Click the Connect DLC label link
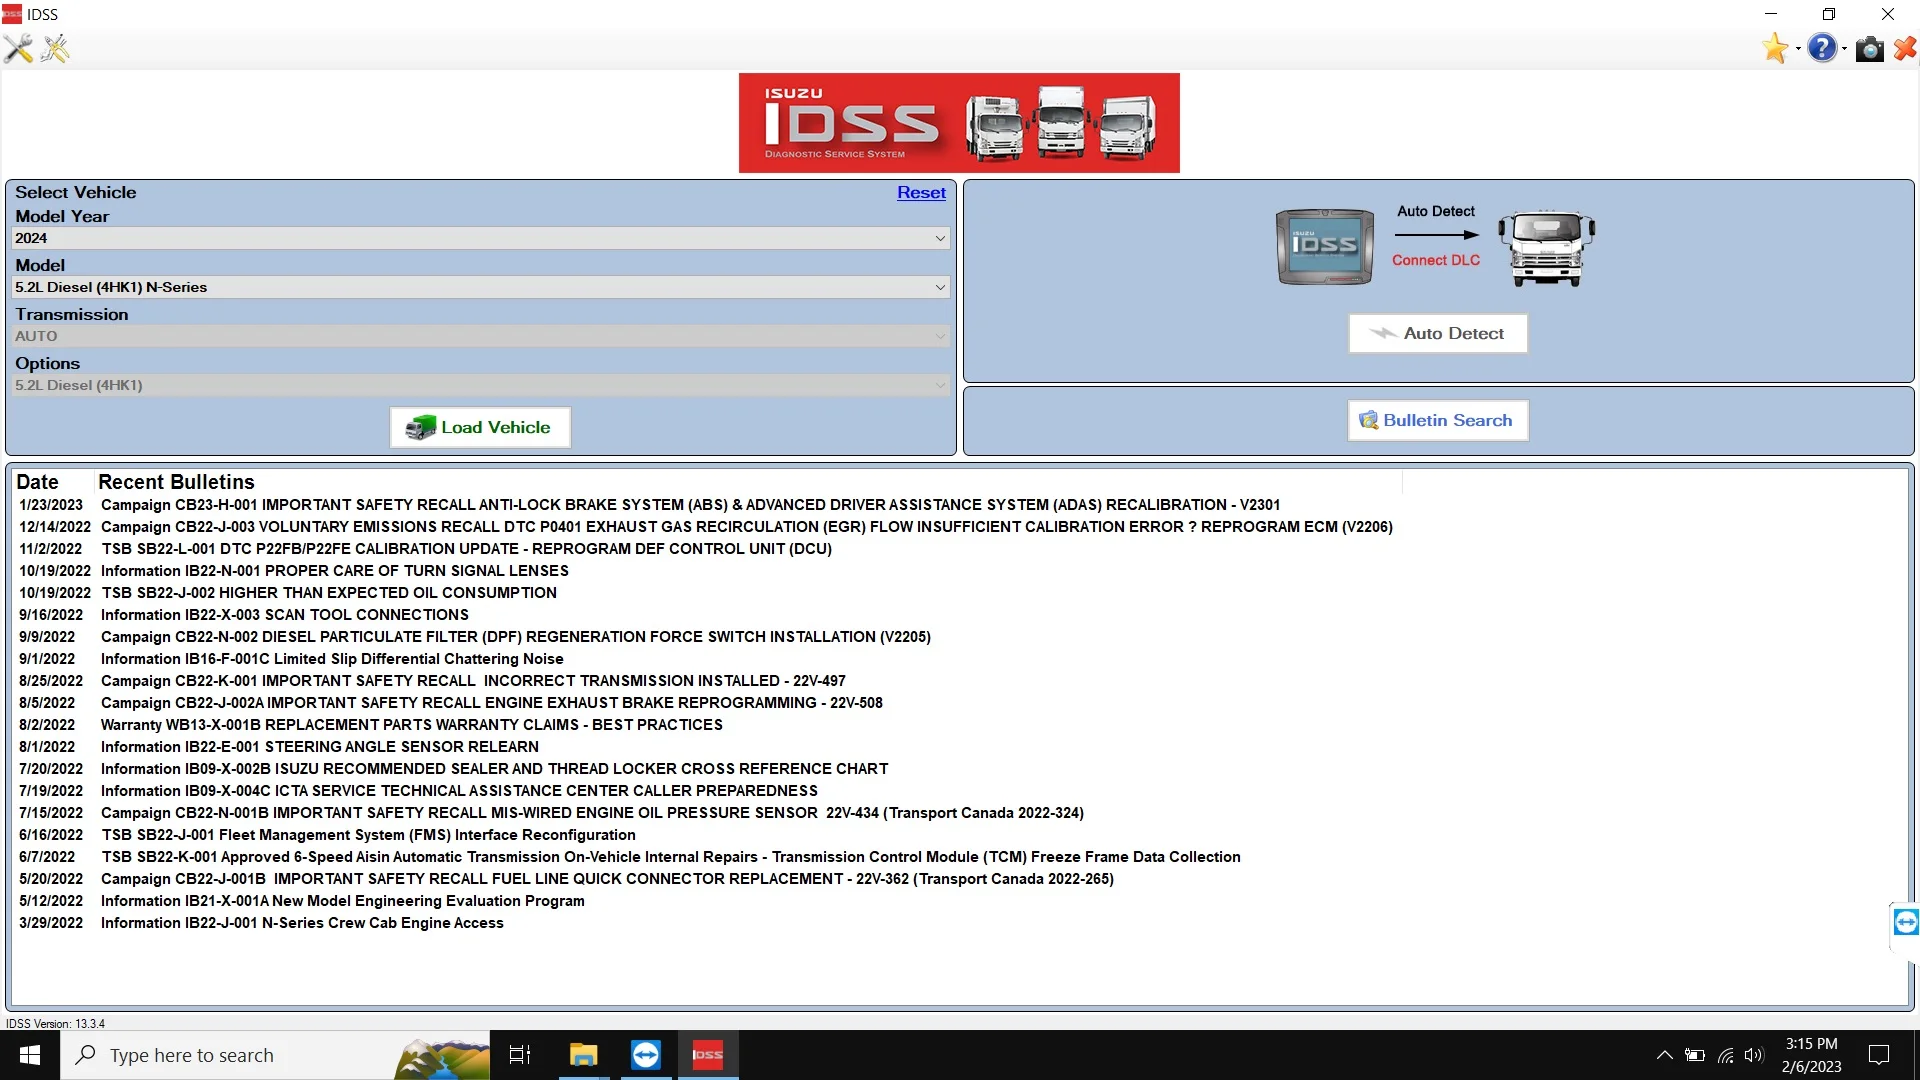This screenshot has height=1080, width=1920. (x=1436, y=260)
